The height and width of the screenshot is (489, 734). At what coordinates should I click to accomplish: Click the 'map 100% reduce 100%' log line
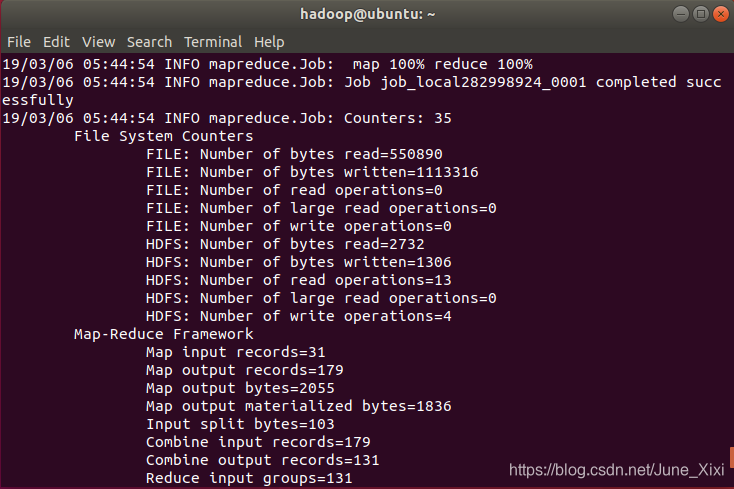(x=268, y=64)
